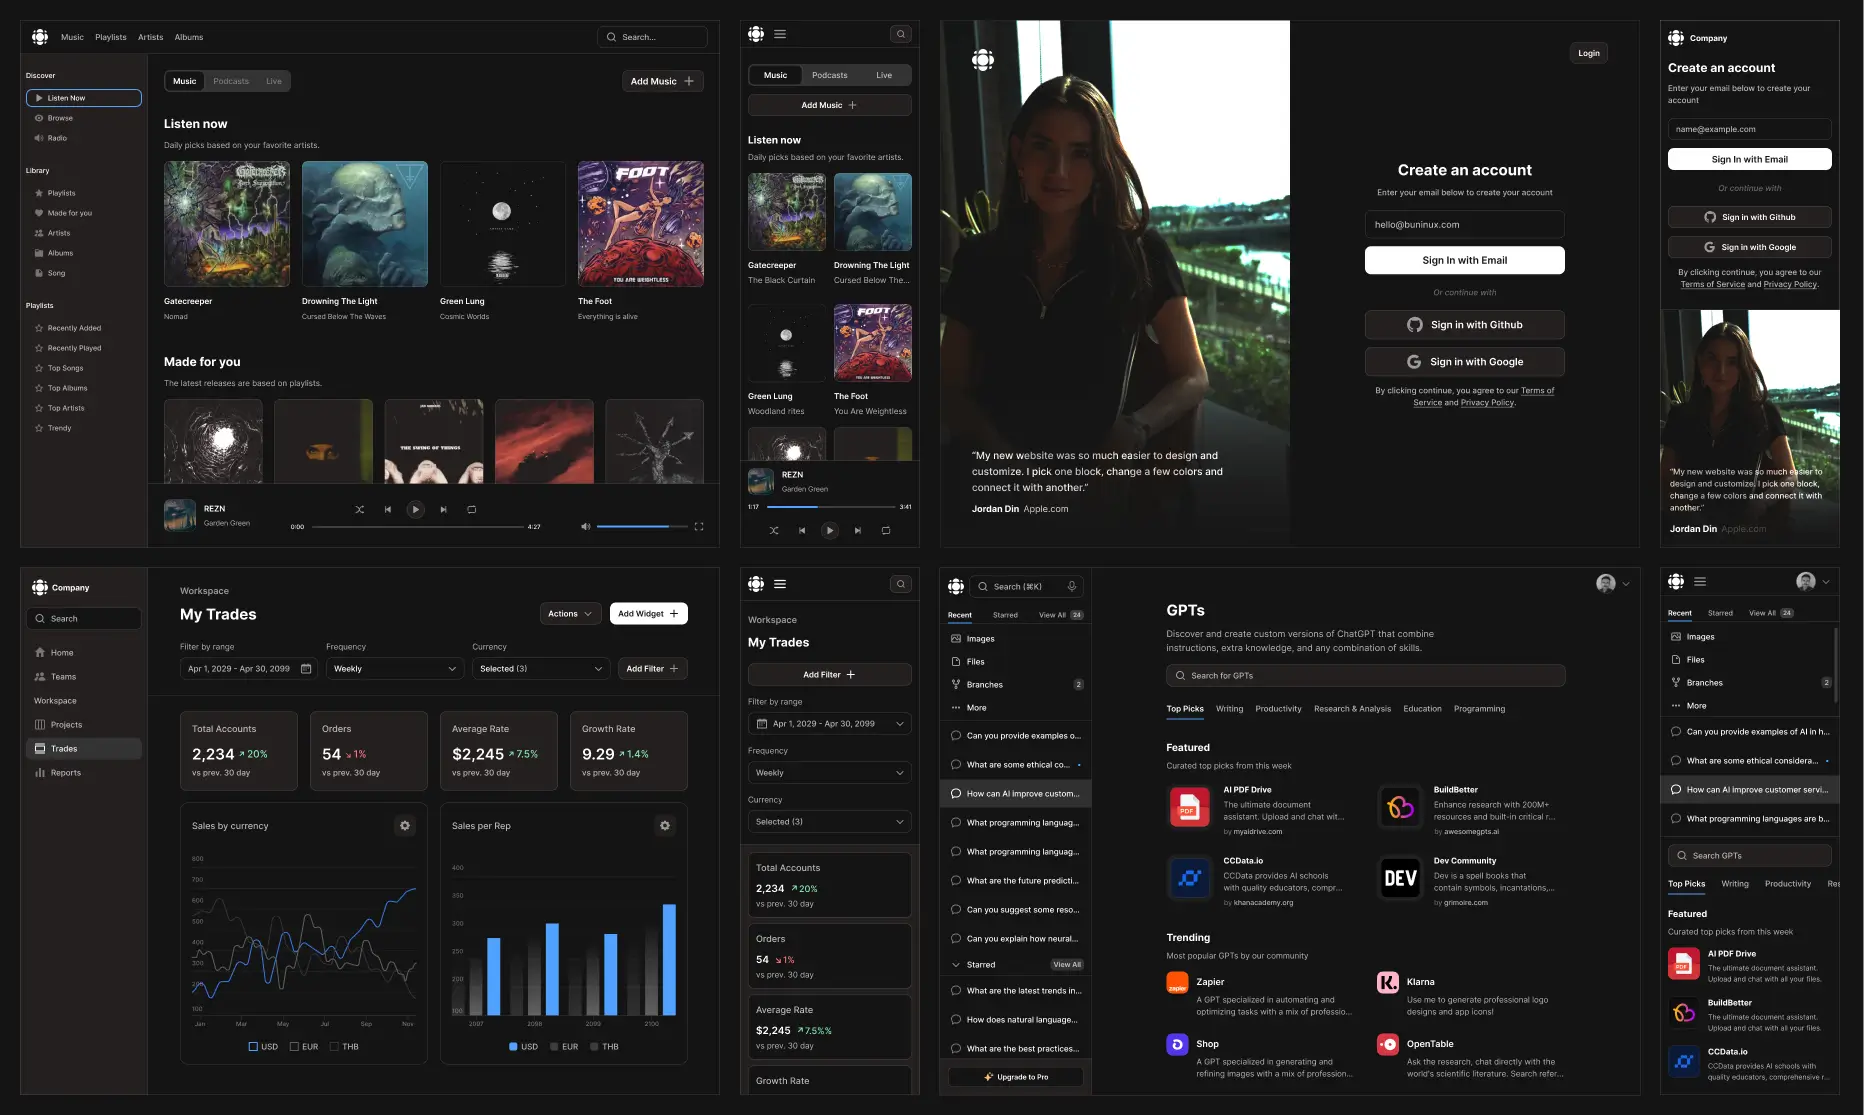This screenshot has height=1115, width=1864.
Task: Open the Home item in Company sidebar
Action: tap(84, 653)
